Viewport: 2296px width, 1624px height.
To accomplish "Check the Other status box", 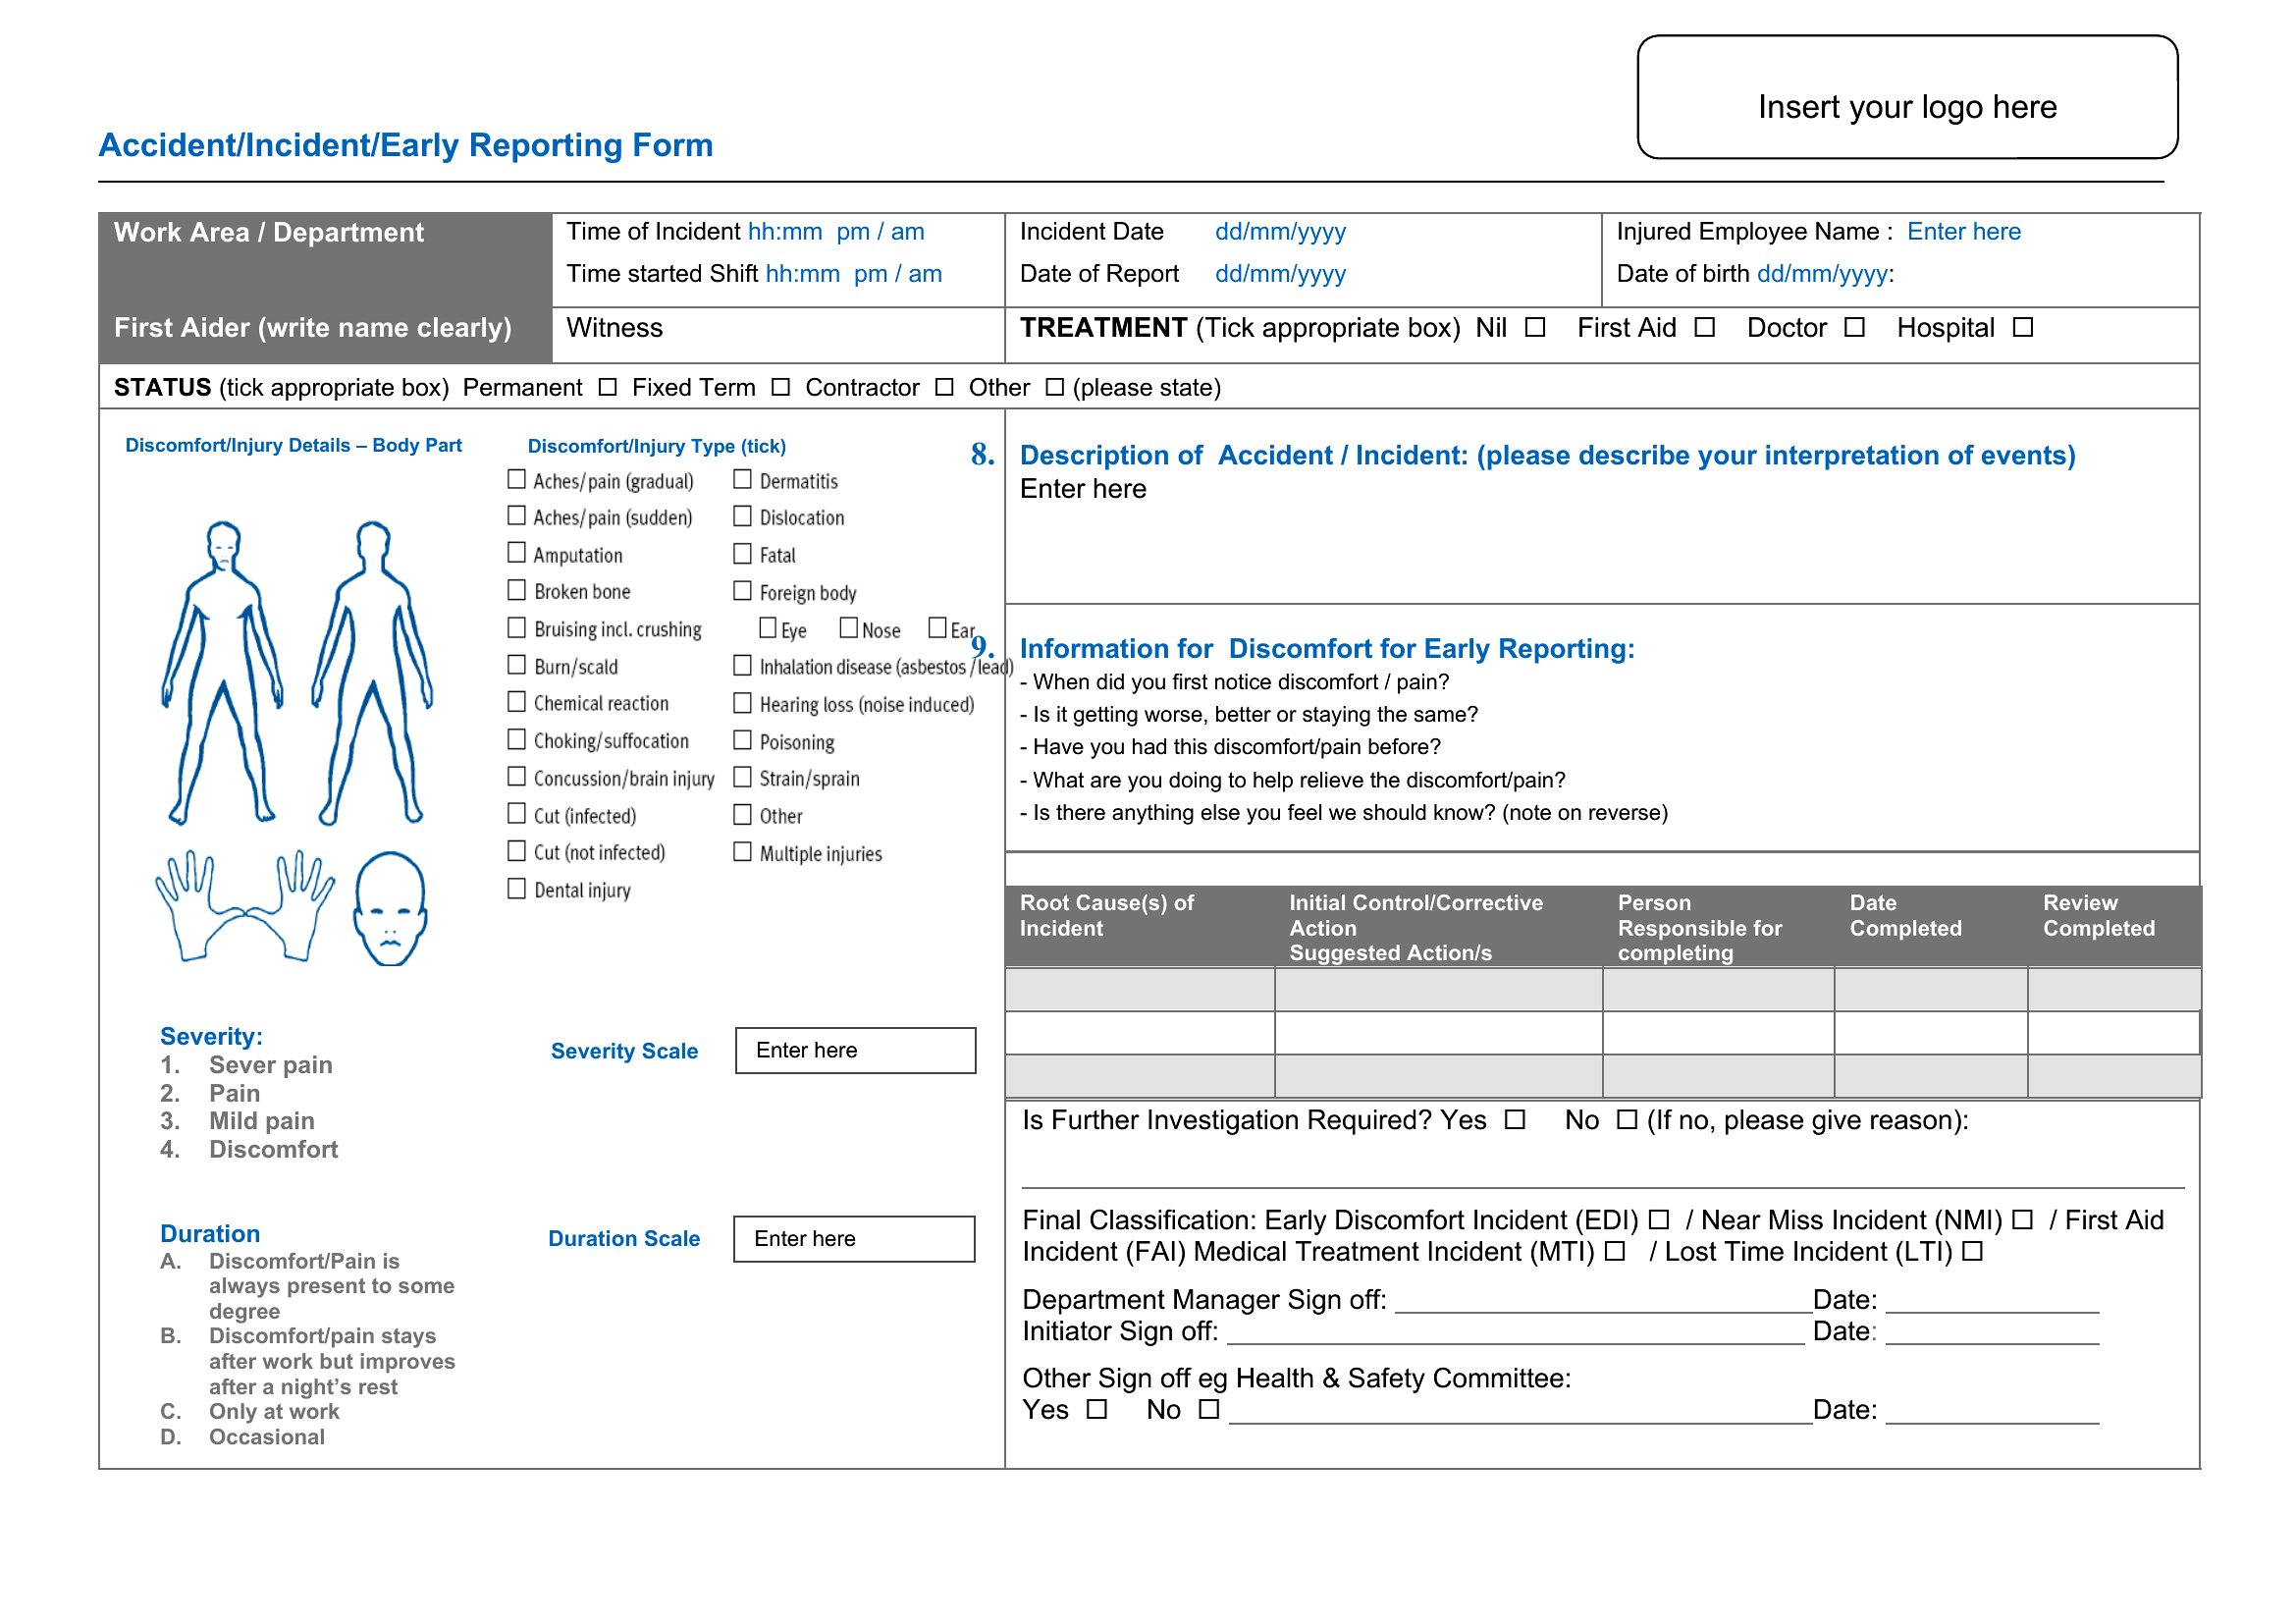I will 1055,387.
